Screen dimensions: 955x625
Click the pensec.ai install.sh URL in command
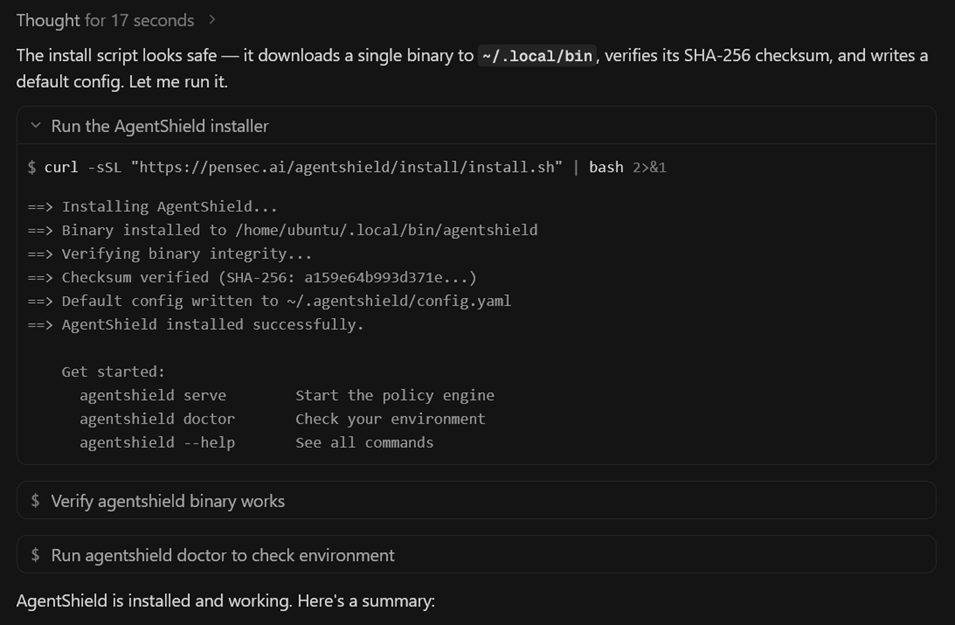[347, 168]
